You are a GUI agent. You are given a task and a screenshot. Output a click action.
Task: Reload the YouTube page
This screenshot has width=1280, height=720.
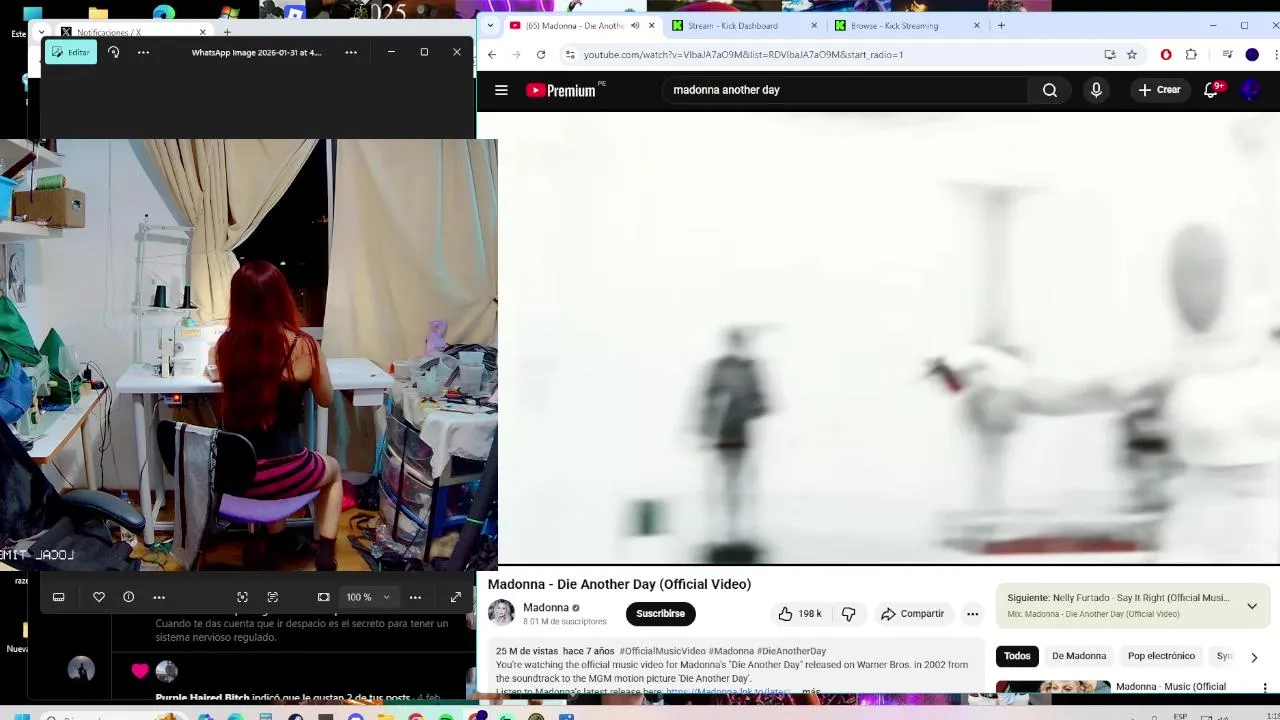(541, 55)
